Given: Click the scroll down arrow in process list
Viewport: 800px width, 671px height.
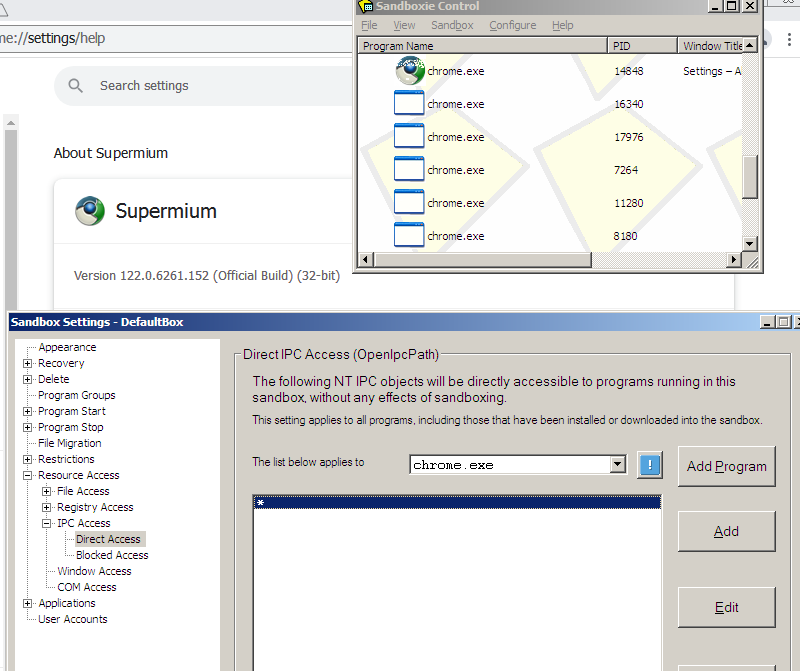Looking at the screenshot, I should coord(749,243).
